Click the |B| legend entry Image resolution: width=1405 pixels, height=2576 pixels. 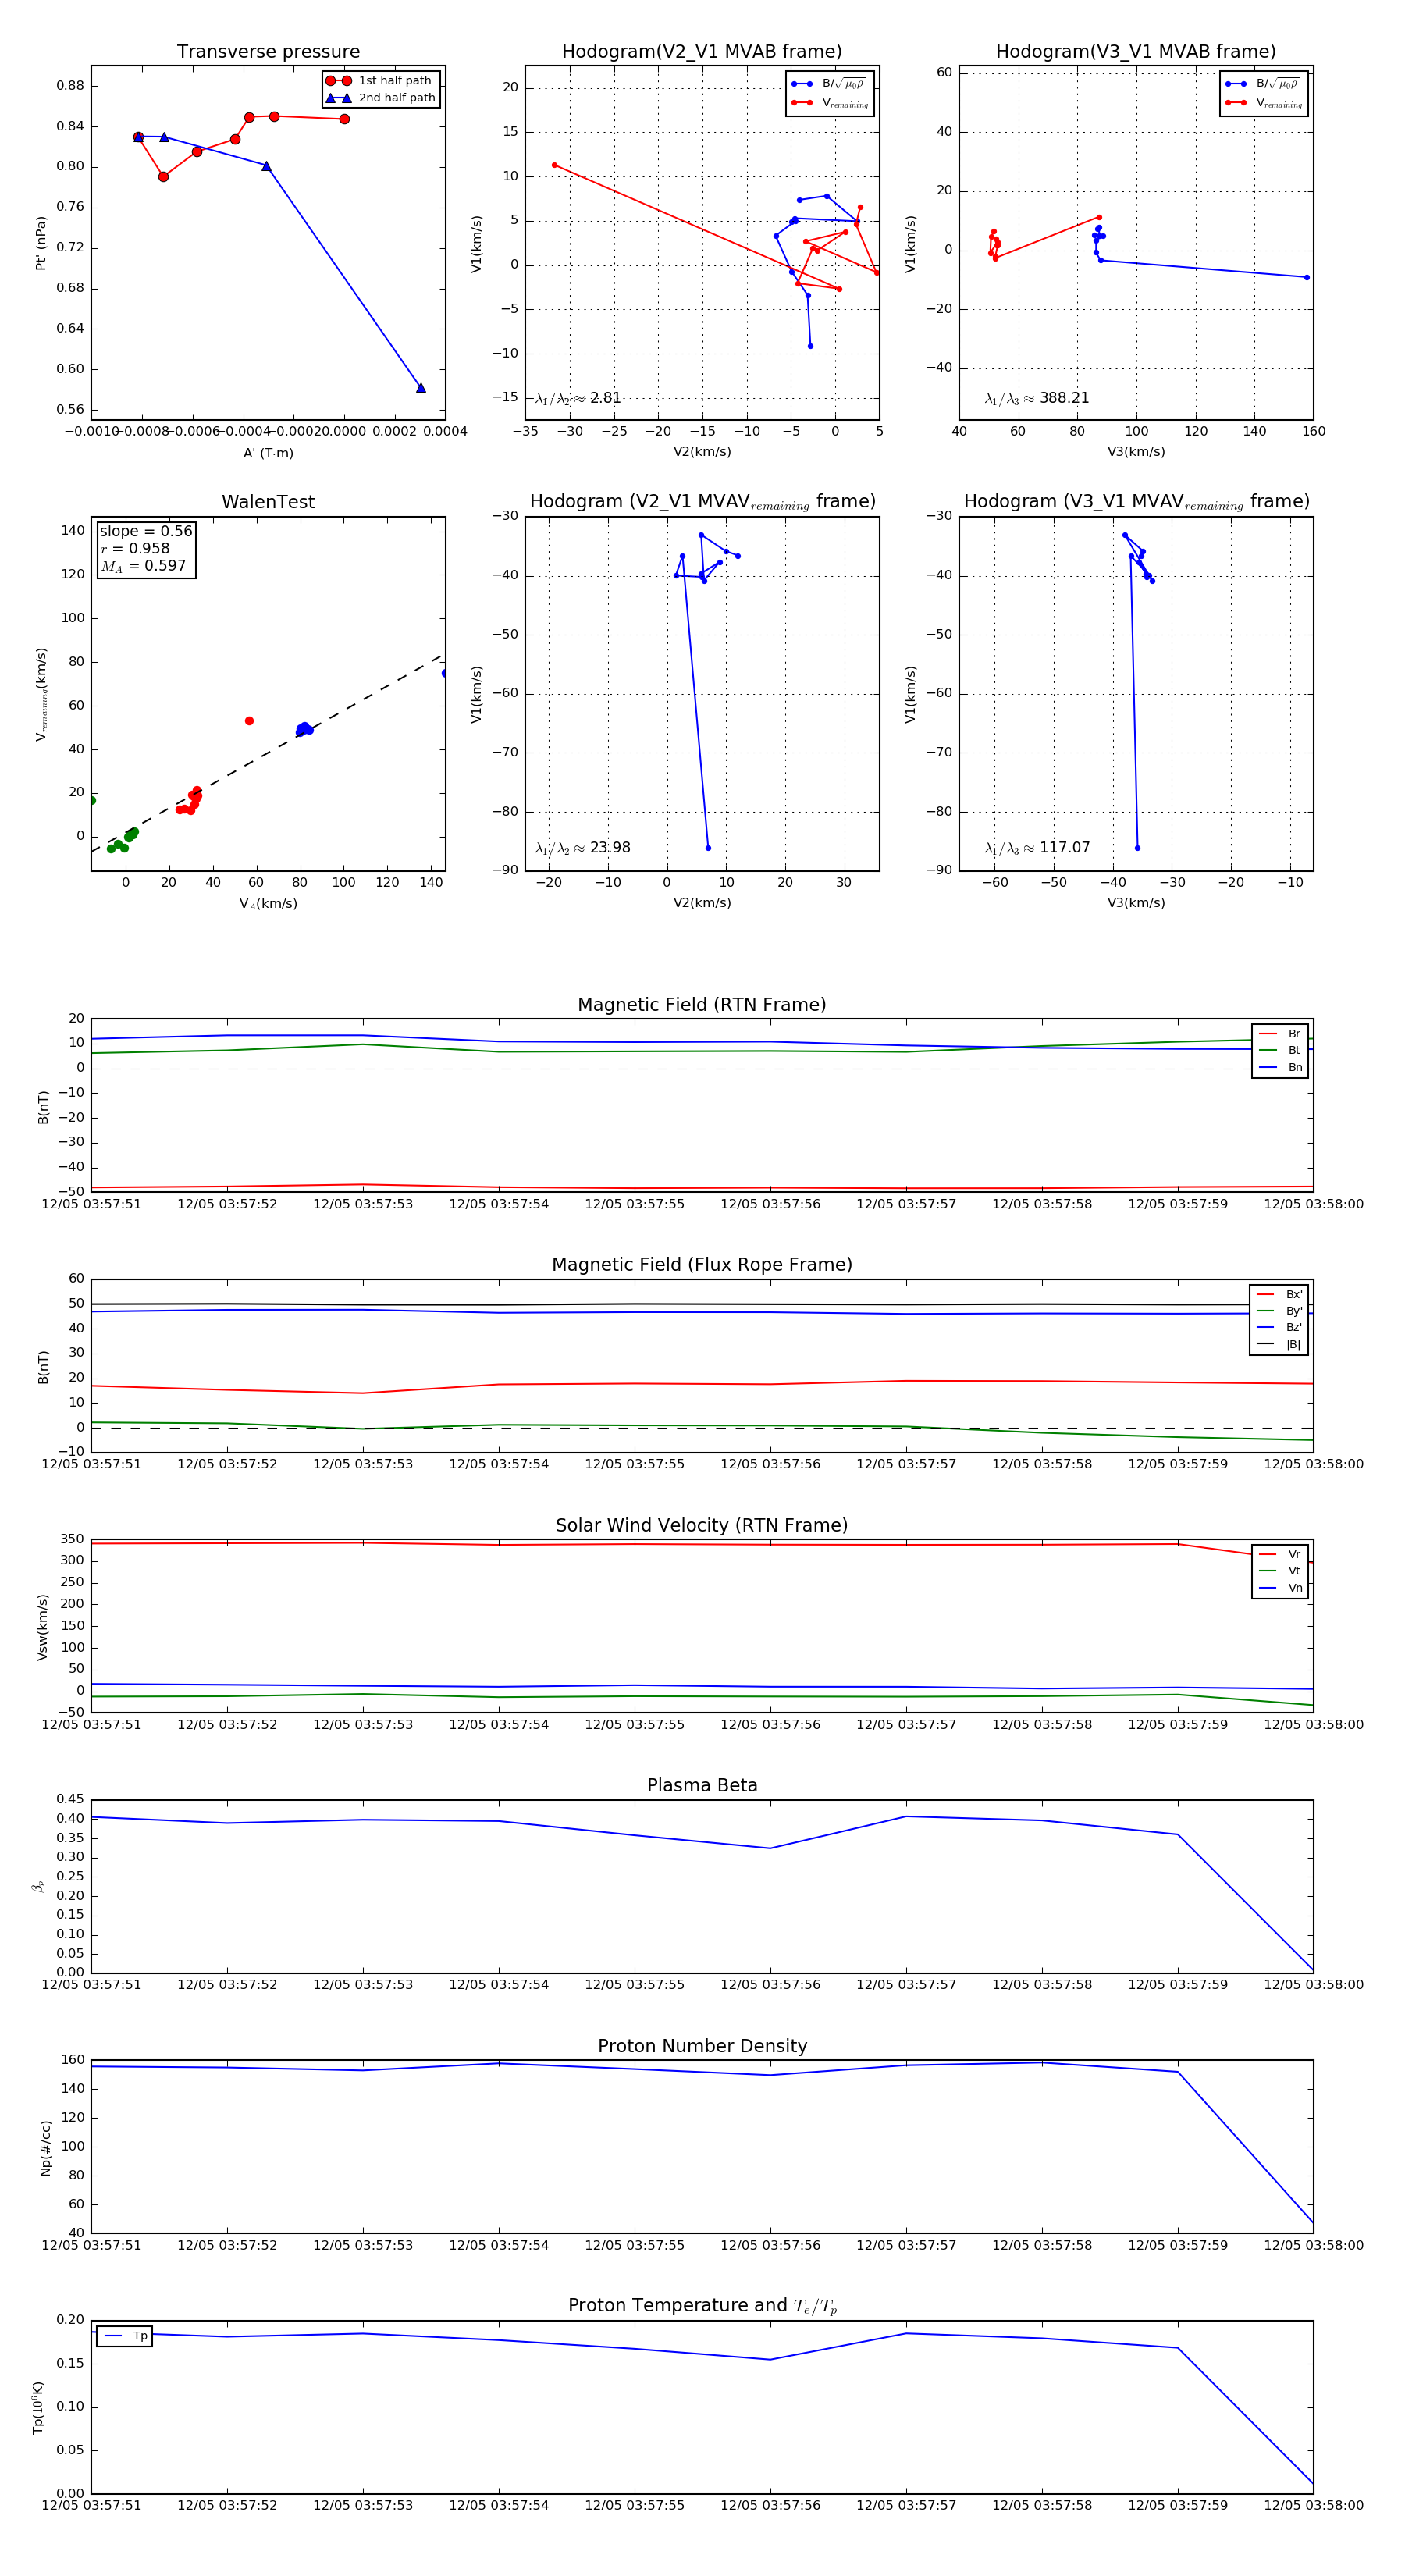[x=1280, y=1345]
